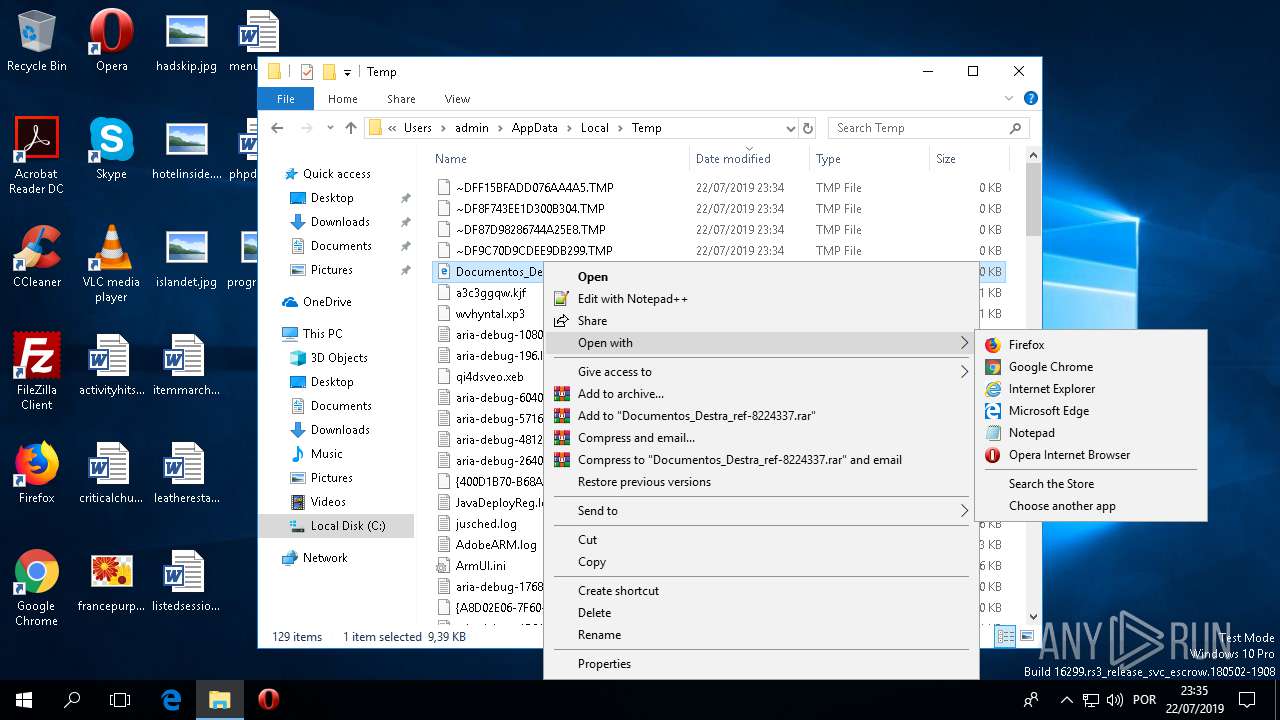
Task: Open the Opera desktop shortcut
Action: 112,41
